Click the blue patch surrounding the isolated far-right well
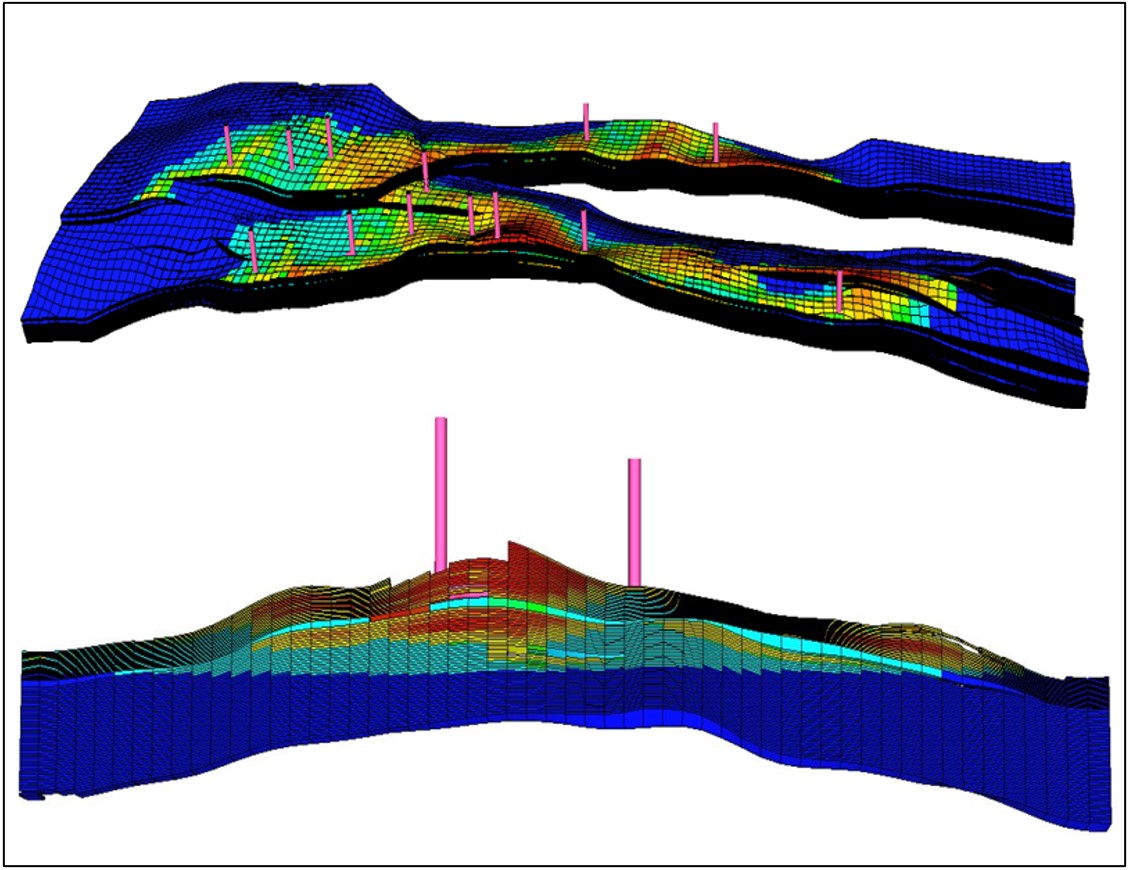Viewport: 1130px width, 870px height. pyautogui.click(x=800, y=285)
